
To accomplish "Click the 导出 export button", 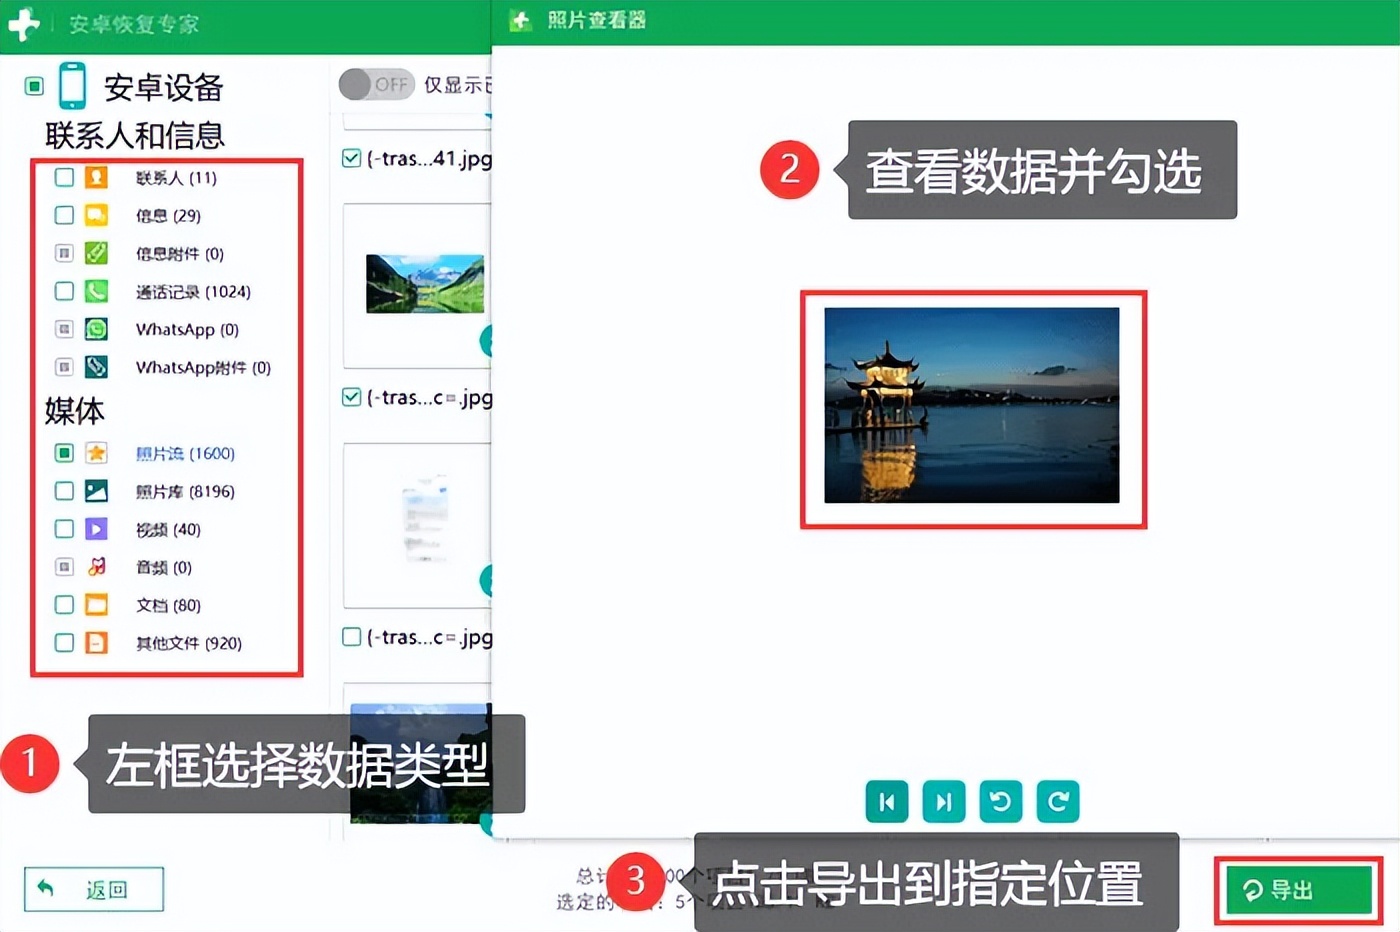I will [x=1298, y=889].
